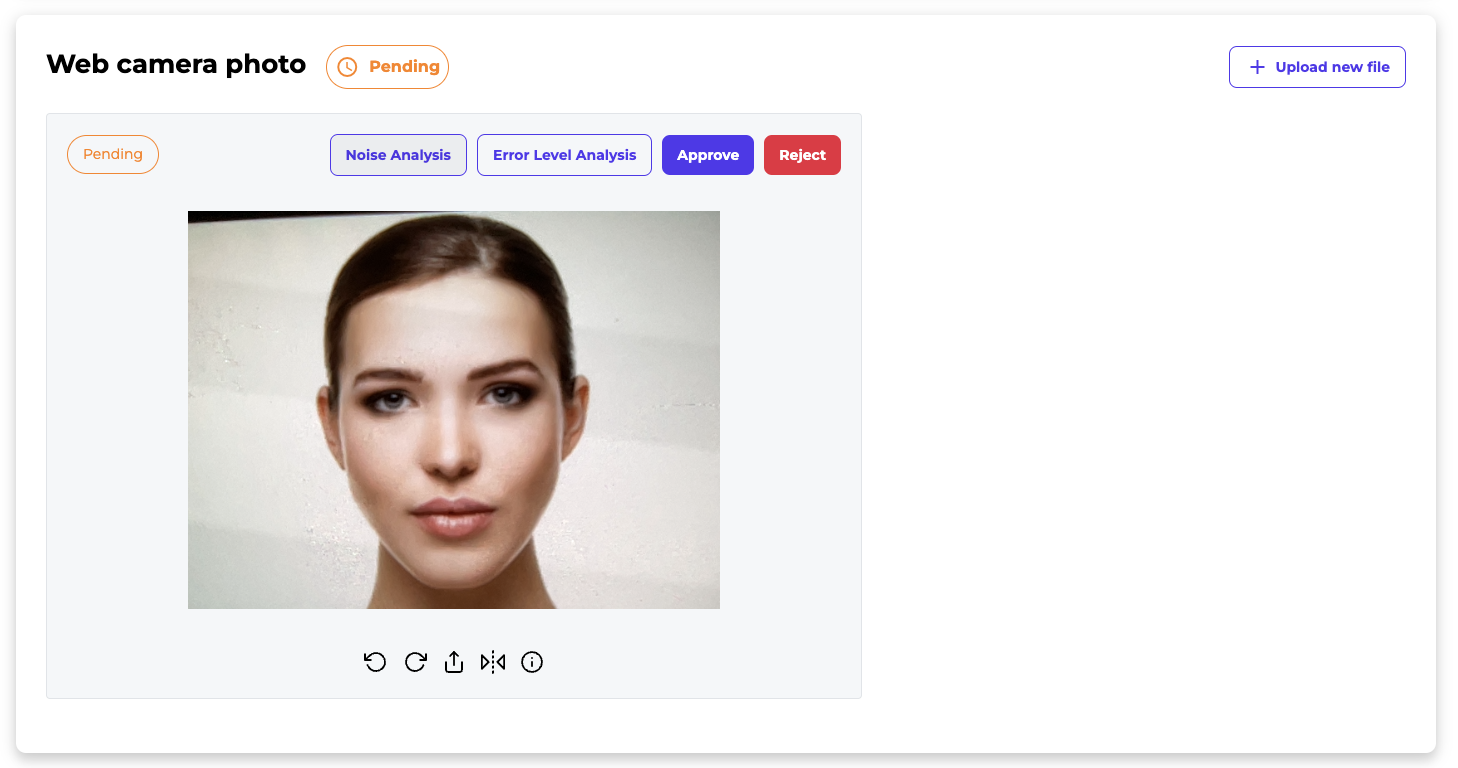Viewport: 1458px width, 768px height.
Task: Toggle Error Level Analysis view
Action: click(564, 155)
